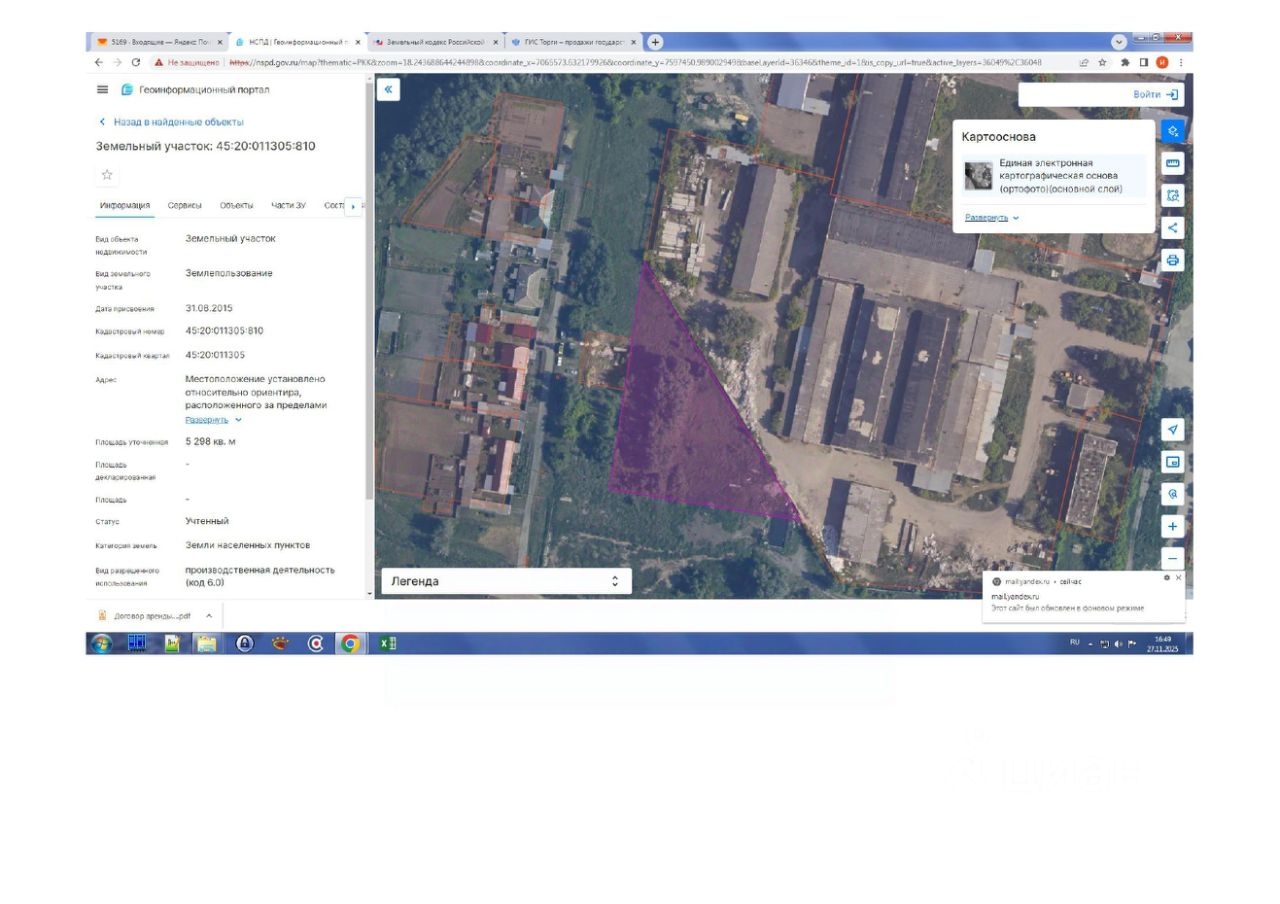Click the area value 5 298 кв. м
Screen dimensions: 1280x904
click(211, 441)
